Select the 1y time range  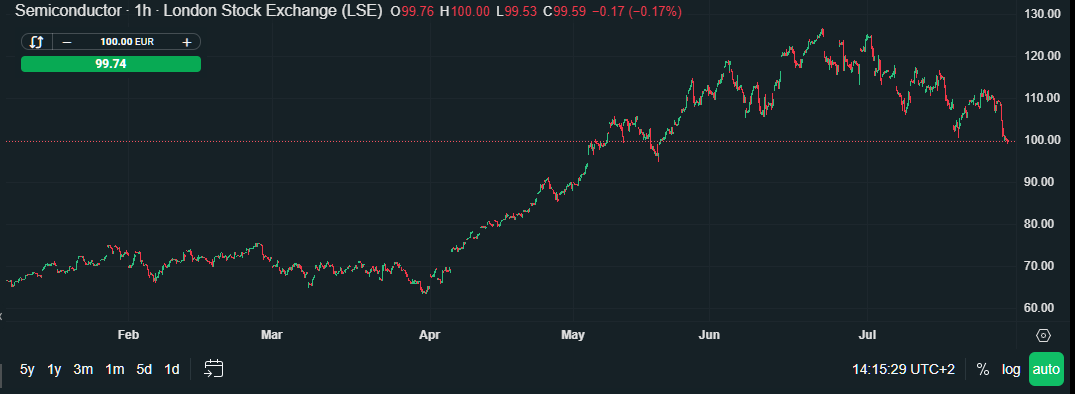(x=54, y=369)
